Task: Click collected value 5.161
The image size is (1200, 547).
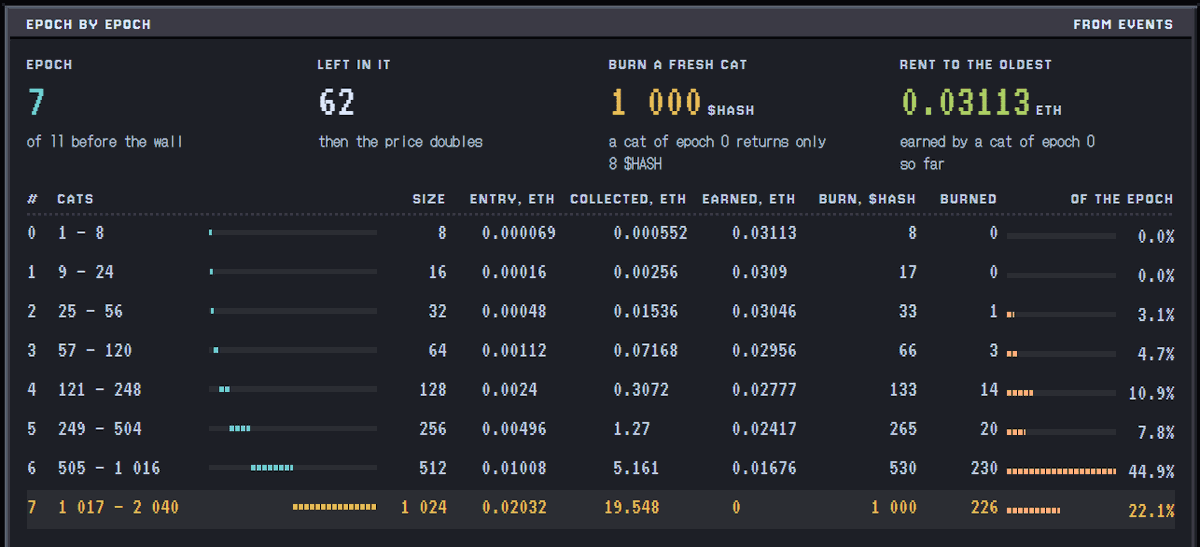Action: (636, 468)
